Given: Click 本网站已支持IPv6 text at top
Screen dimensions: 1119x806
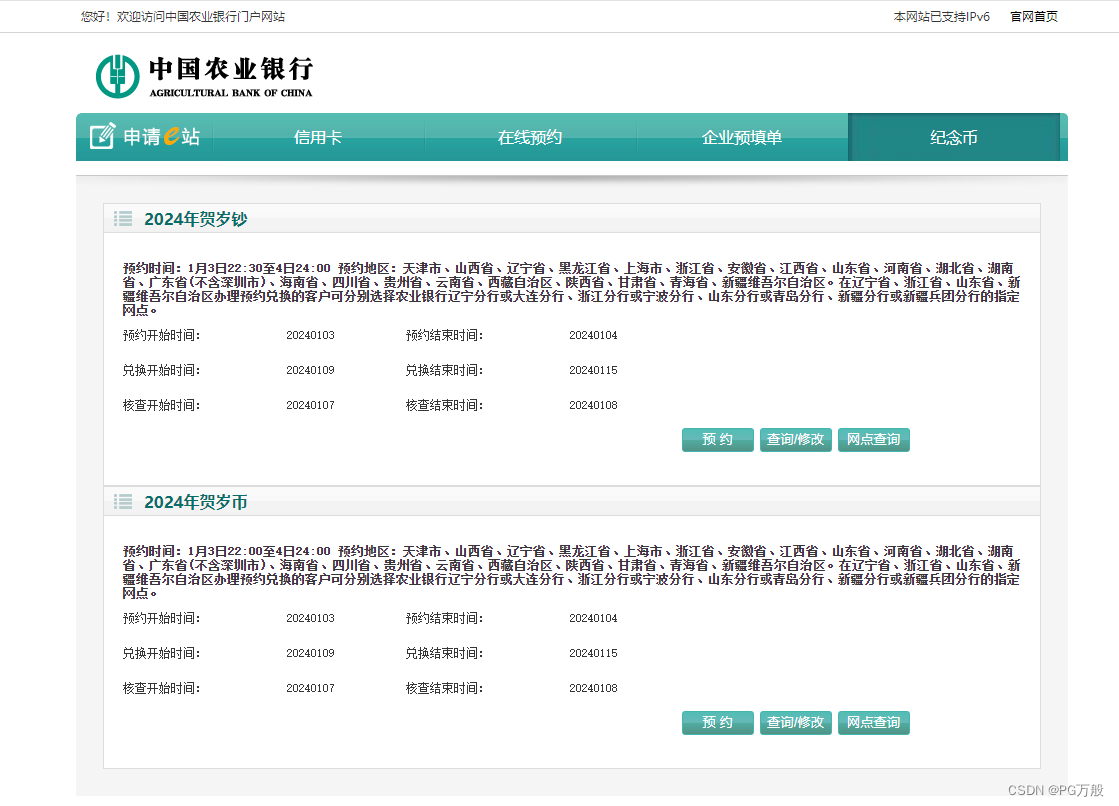Looking at the screenshot, I should pyautogui.click(x=941, y=16).
